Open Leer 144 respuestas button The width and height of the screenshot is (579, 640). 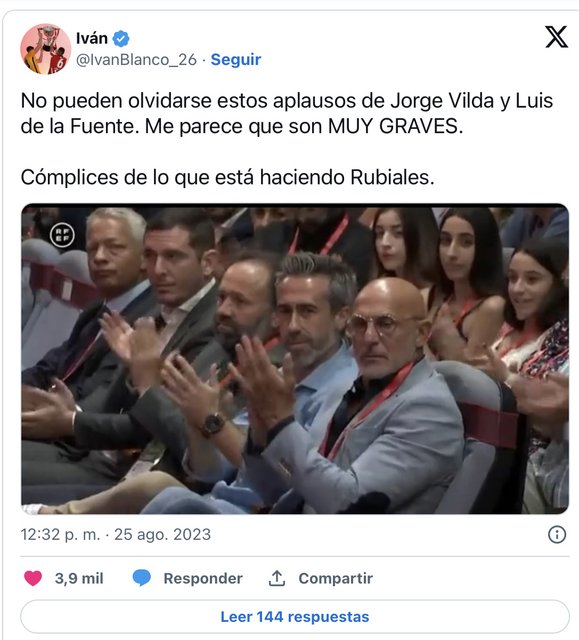(295, 617)
